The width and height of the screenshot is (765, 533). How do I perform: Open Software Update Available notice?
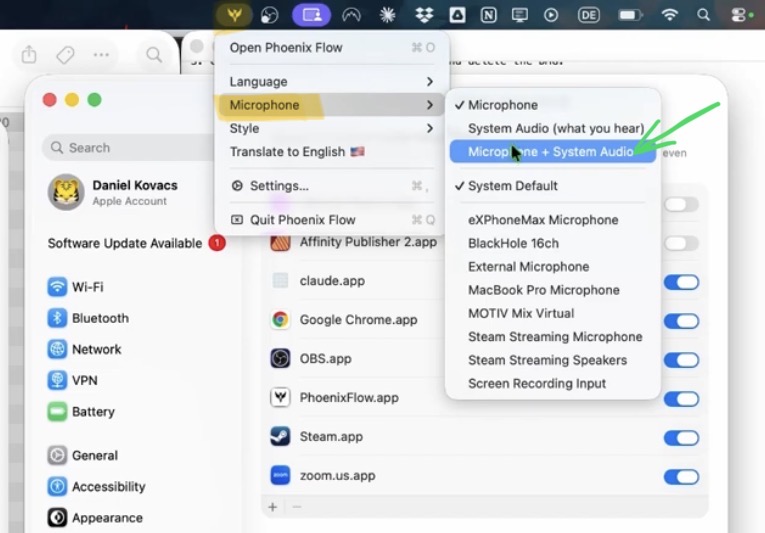point(136,243)
